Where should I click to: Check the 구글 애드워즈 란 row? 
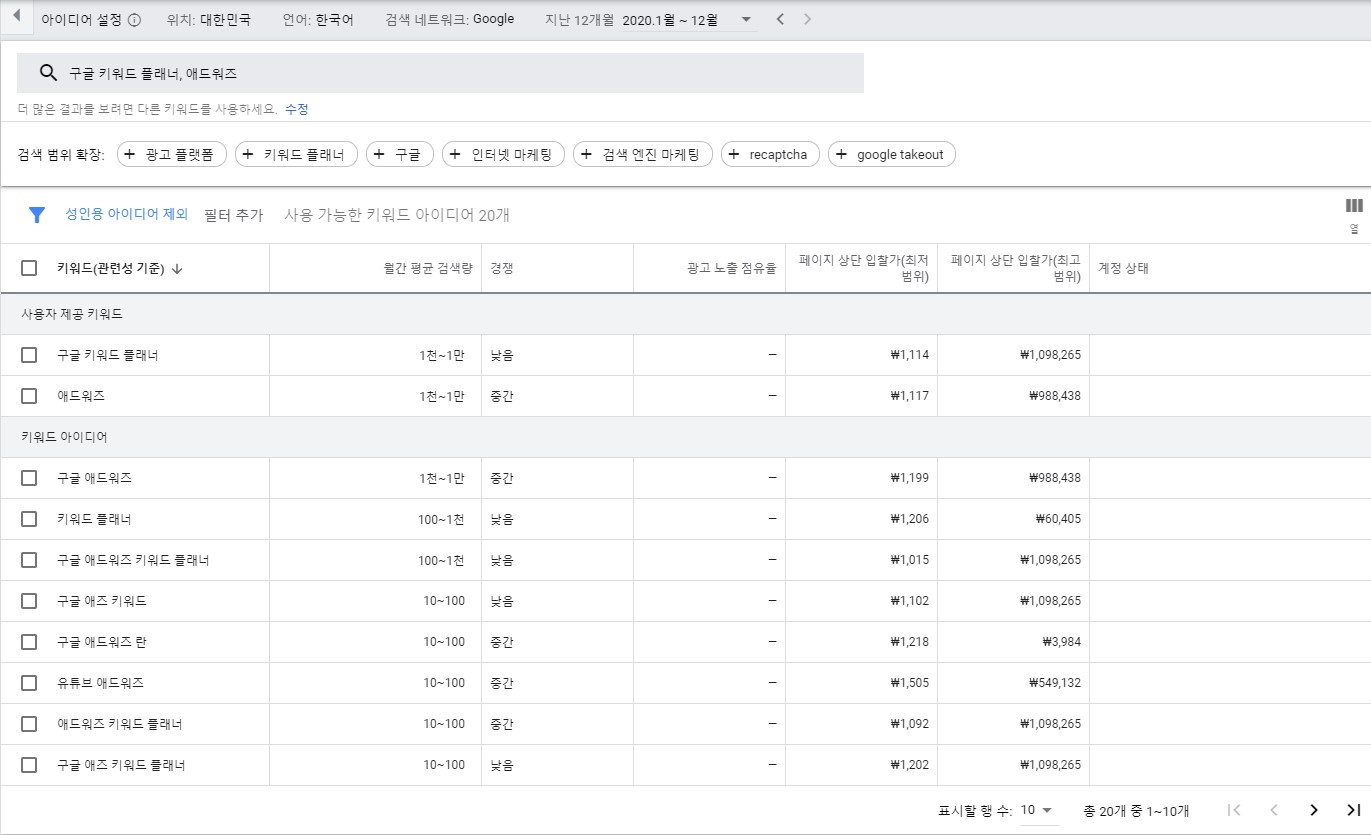pos(29,642)
